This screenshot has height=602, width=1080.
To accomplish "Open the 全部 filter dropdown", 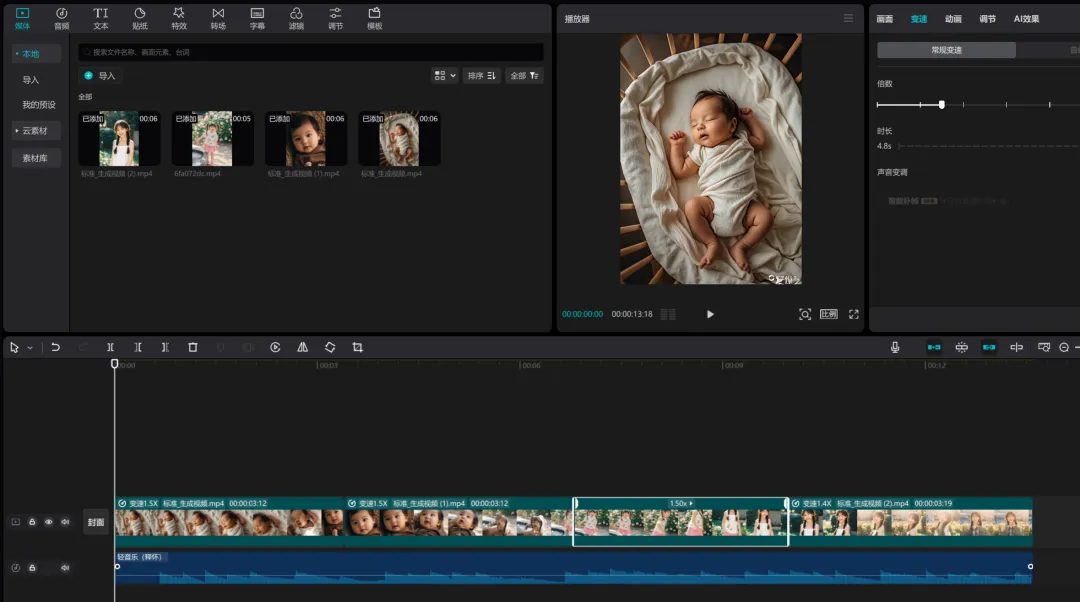I will 524,76.
